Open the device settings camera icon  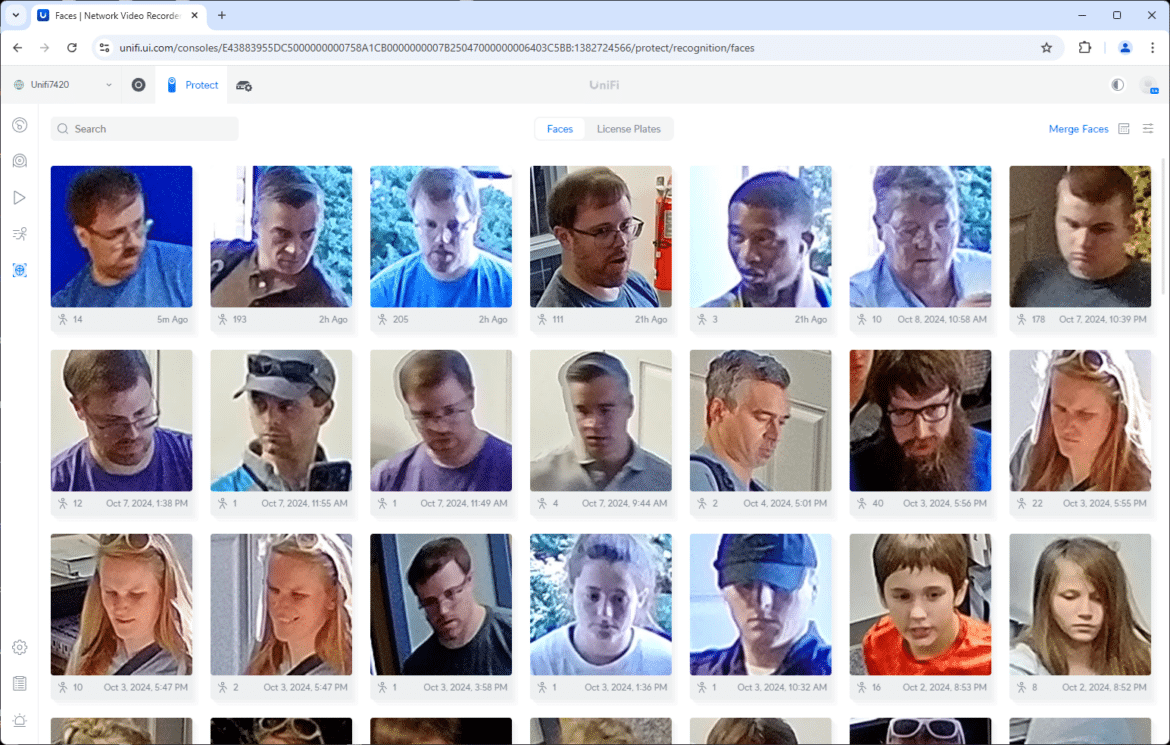244,85
